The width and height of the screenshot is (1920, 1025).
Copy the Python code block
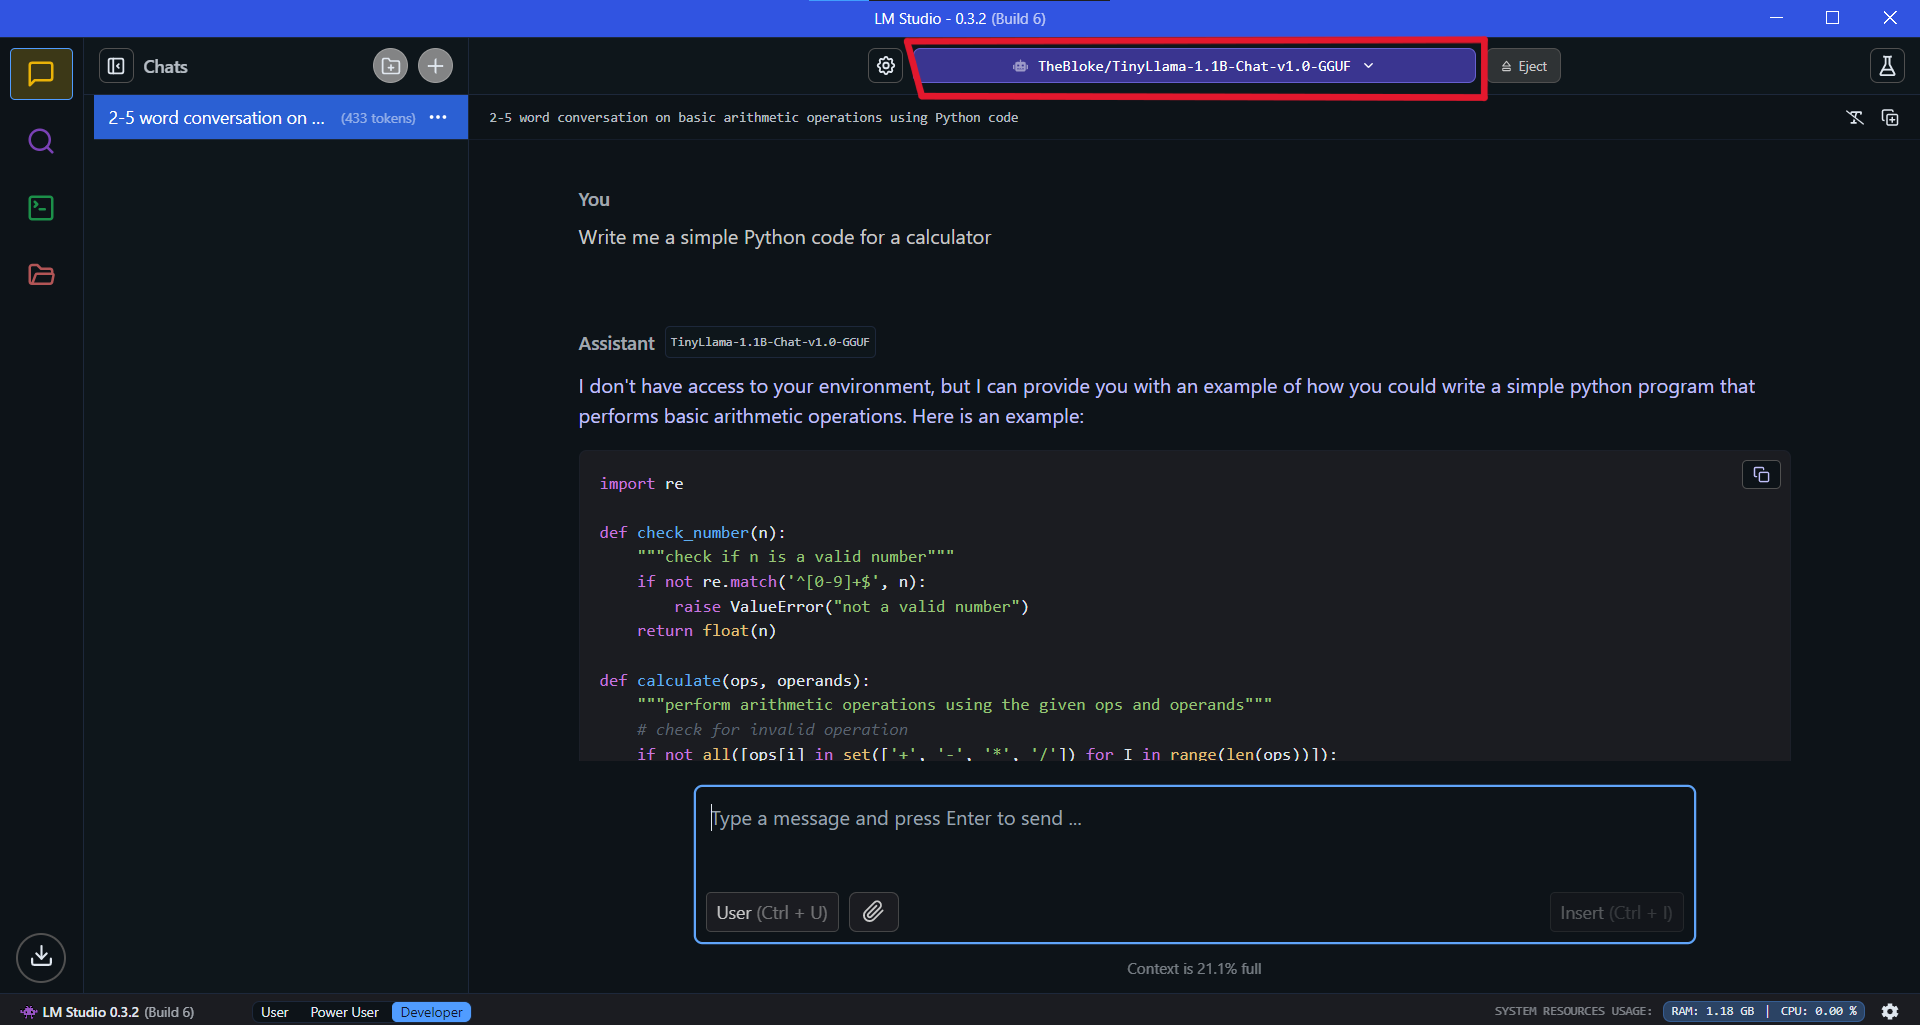(x=1761, y=475)
